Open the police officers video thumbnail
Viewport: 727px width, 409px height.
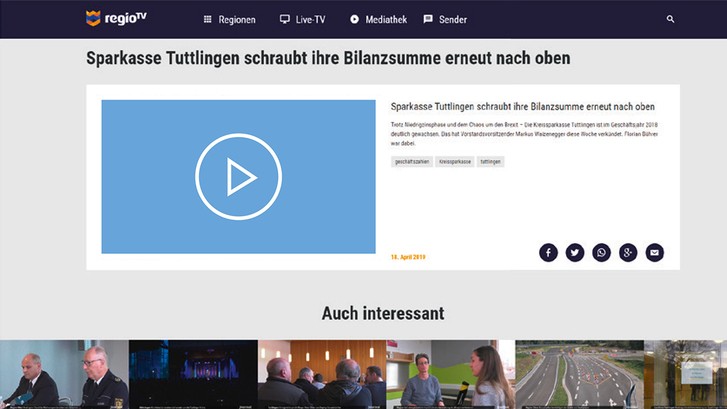(x=64, y=374)
